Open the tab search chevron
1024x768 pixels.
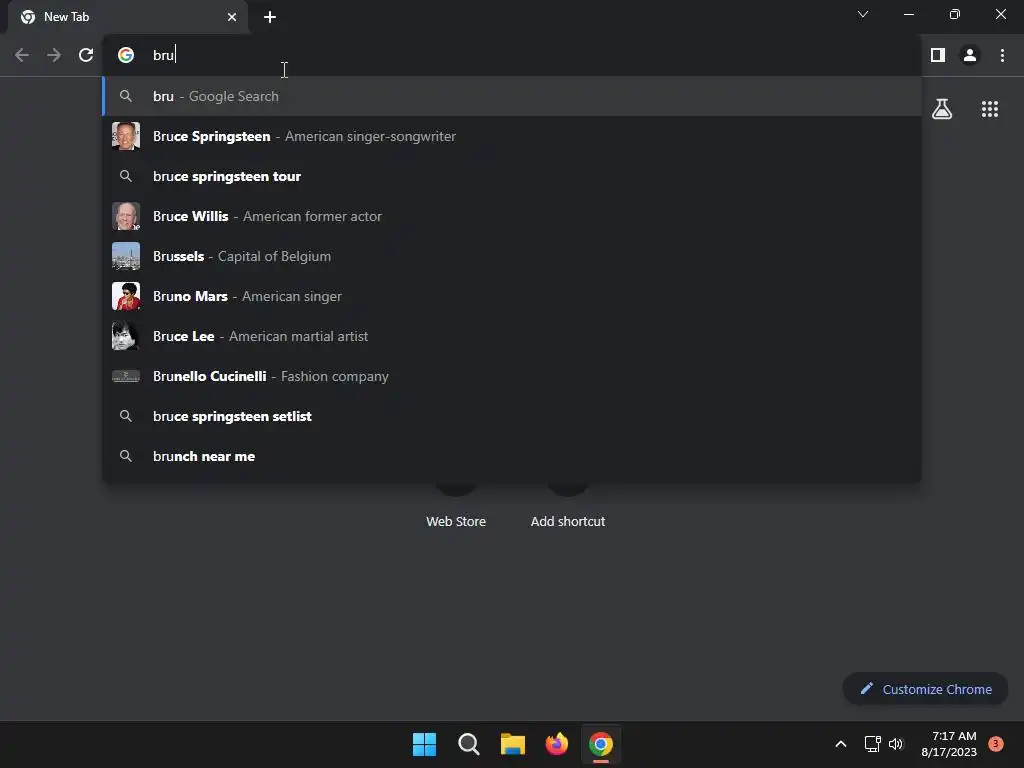pos(863,14)
